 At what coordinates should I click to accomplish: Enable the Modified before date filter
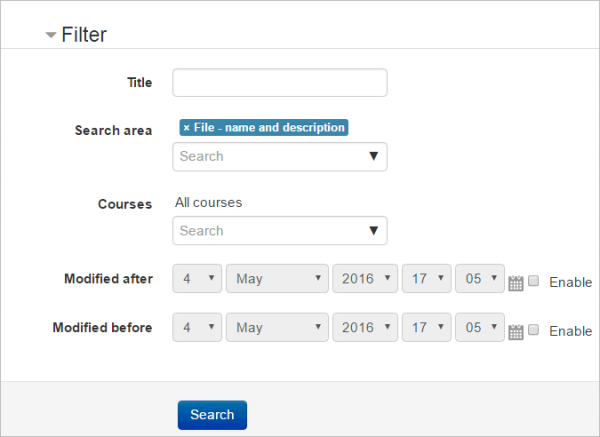coord(534,330)
